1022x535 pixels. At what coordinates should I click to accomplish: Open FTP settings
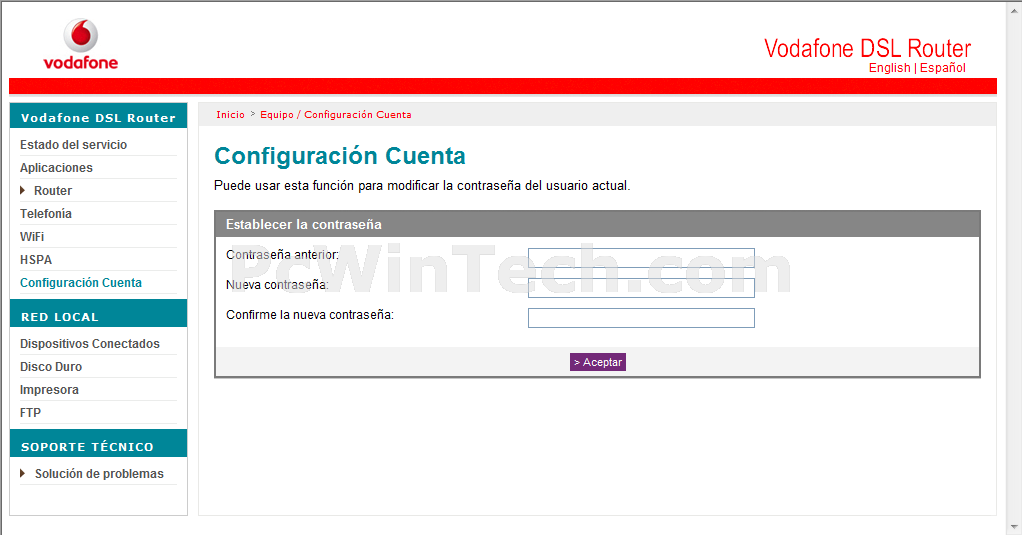click(x=30, y=412)
